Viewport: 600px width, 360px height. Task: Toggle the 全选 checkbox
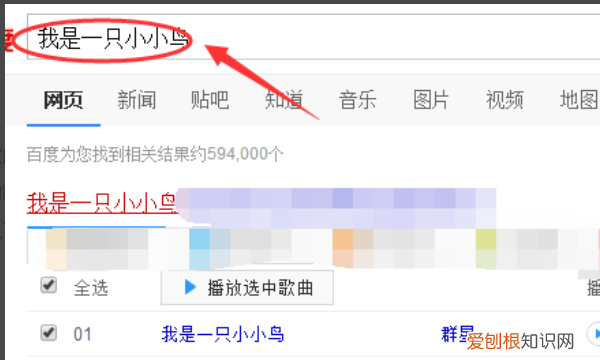click(x=49, y=285)
